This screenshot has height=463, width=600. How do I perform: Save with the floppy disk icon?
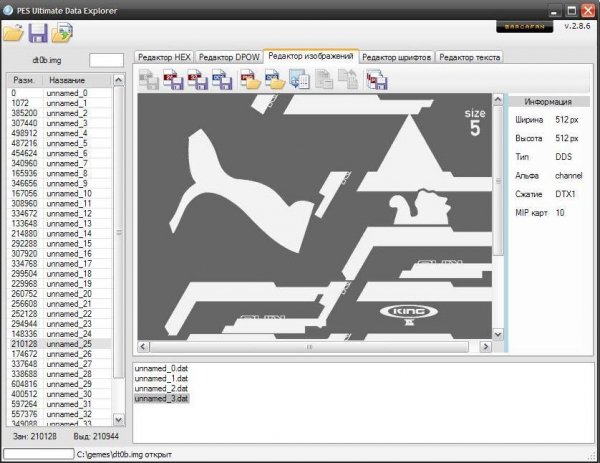(x=38, y=33)
